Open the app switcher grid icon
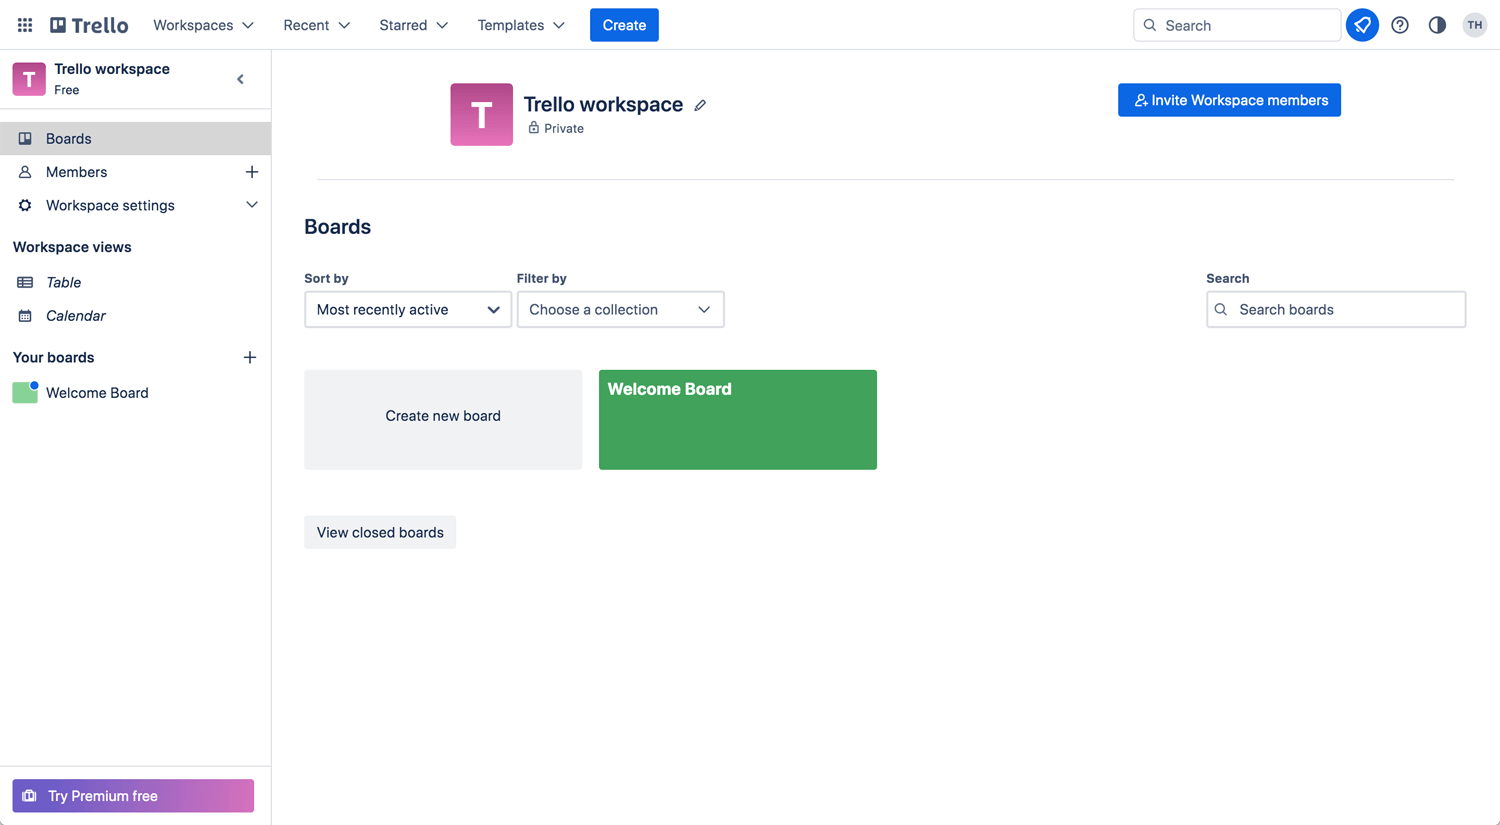1500x825 pixels. (25, 25)
